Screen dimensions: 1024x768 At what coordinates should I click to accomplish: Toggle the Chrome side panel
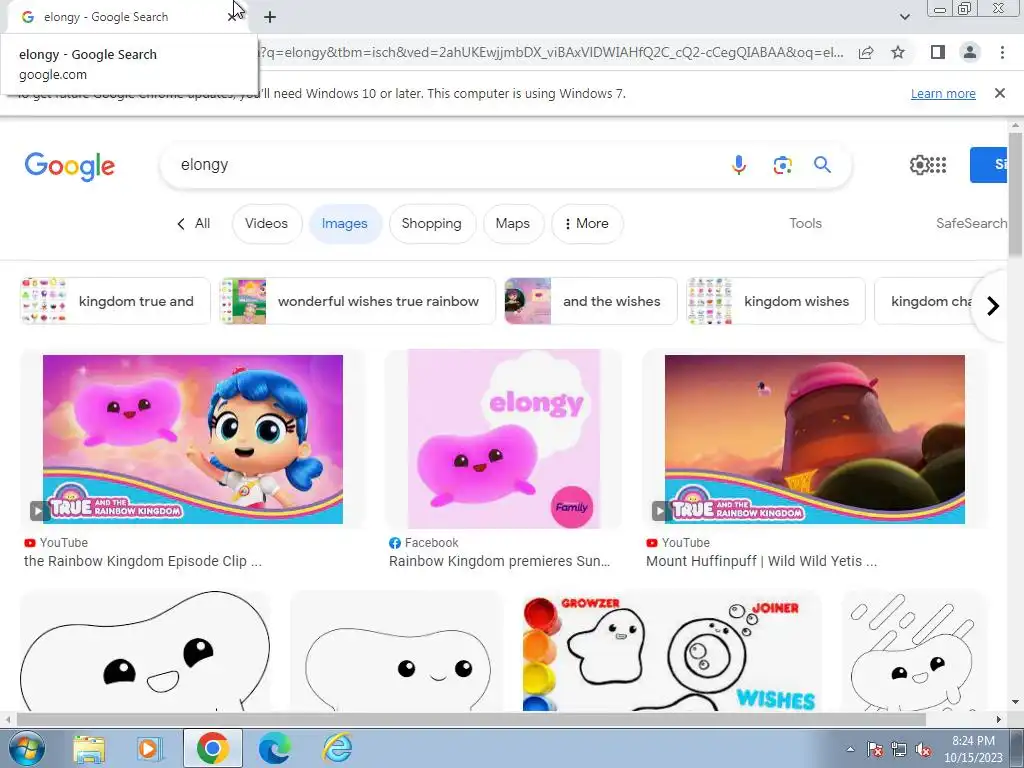(938, 52)
